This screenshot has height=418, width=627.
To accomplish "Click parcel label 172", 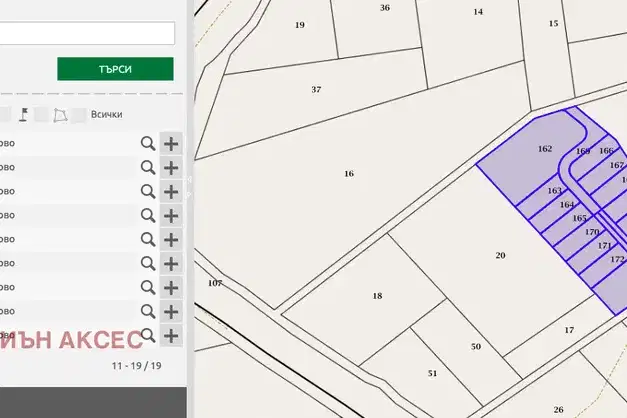I will [617, 259].
